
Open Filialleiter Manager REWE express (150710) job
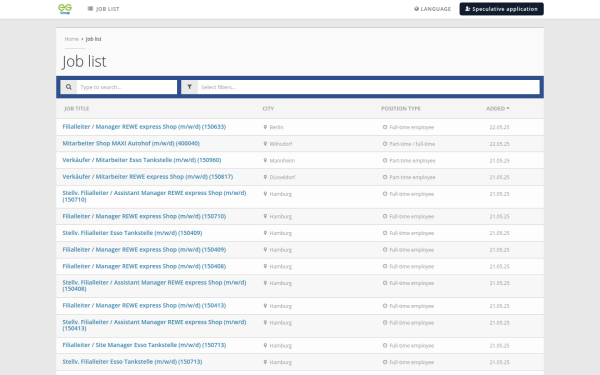(x=144, y=216)
